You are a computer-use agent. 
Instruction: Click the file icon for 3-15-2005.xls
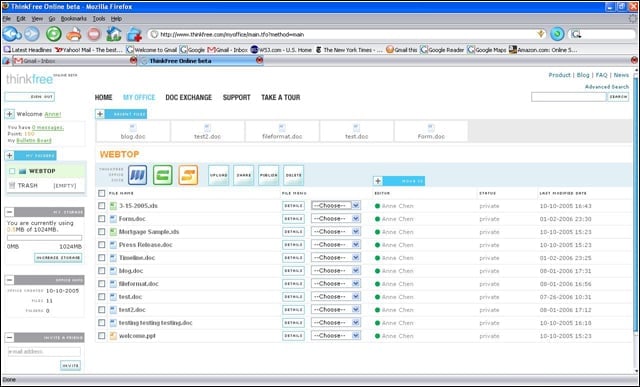pyautogui.click(x=113, y=206)
